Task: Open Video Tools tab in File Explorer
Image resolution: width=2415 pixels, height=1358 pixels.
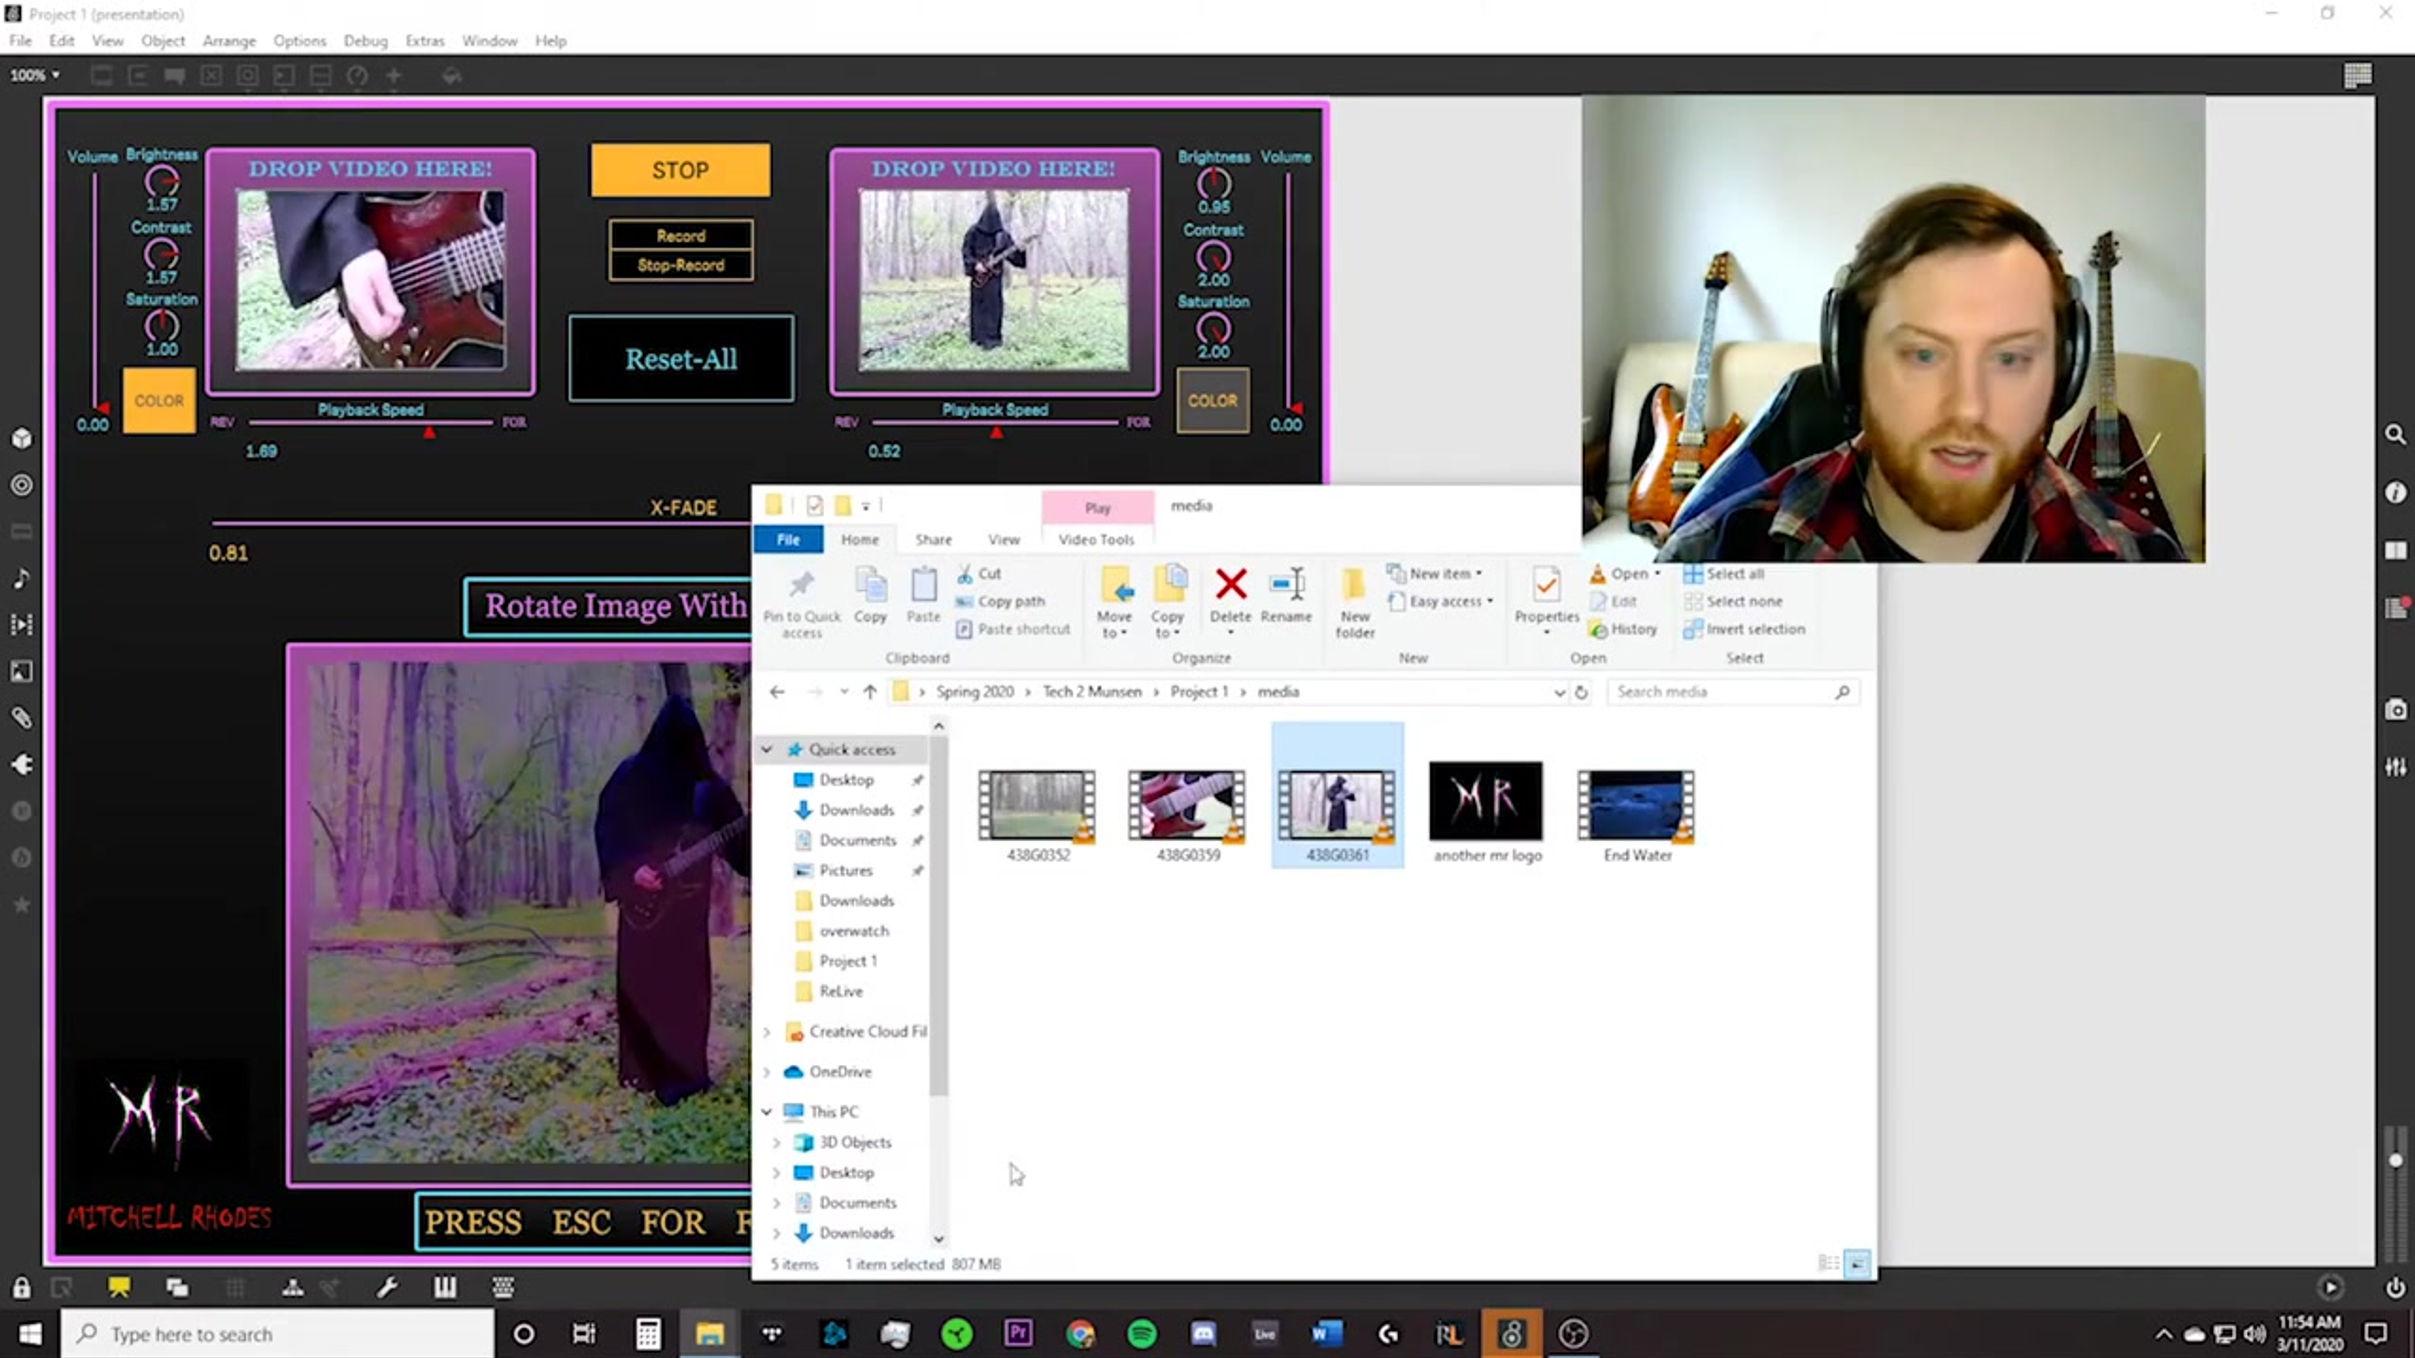Action: coord(1096,539)
